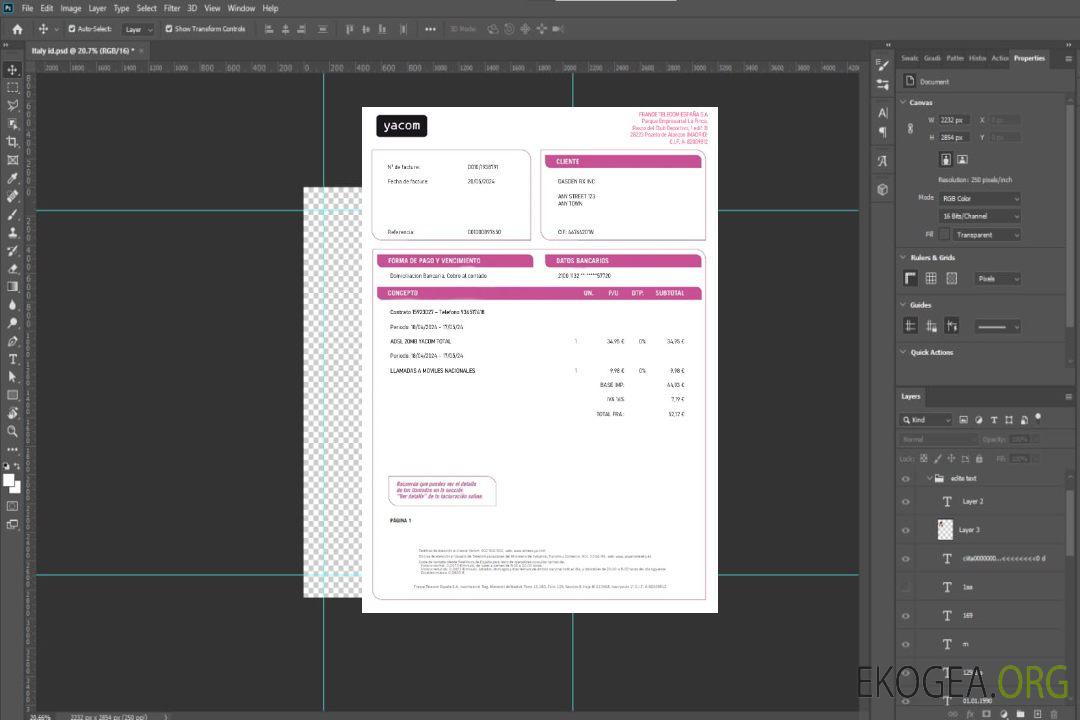
Task: Expand the Quick Actions section
Action: pyautogui.click(x=904, y=352)
